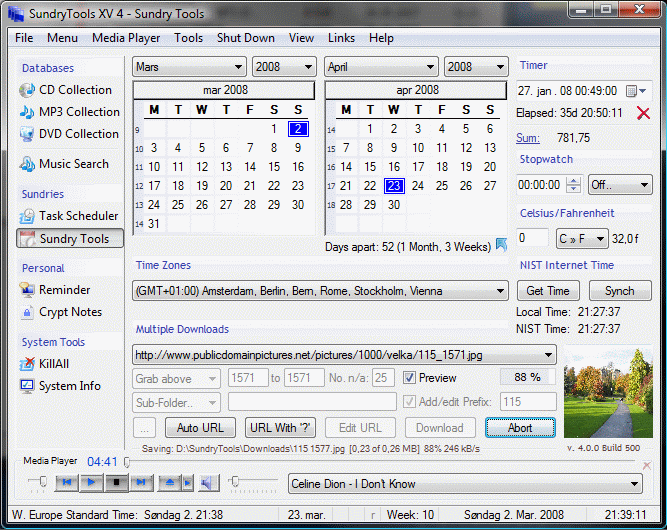The height and width of the screenshot is (530, 667).
Task: Close the media player panel
Action: (647, 466)
